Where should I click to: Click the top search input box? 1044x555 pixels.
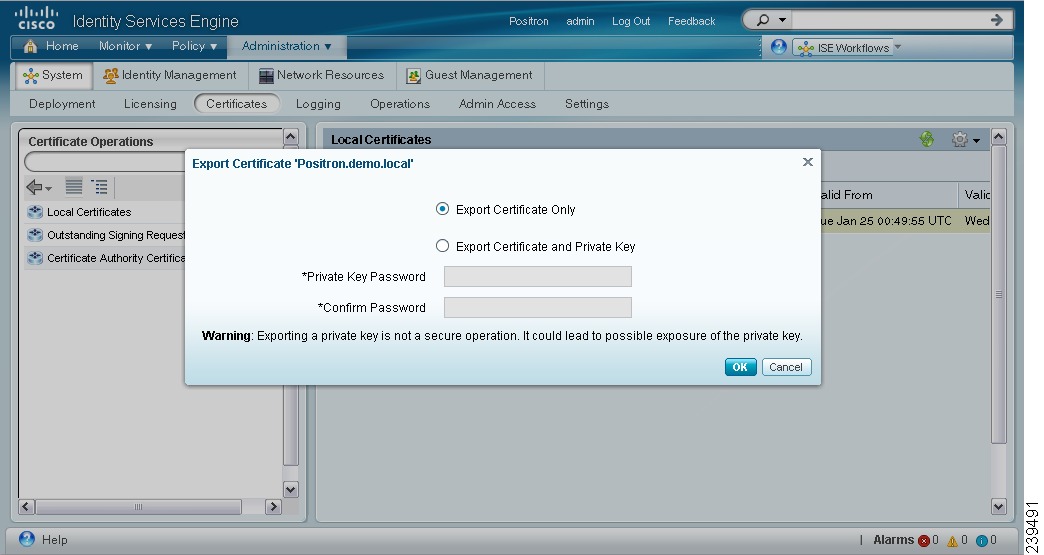point(889,20)
